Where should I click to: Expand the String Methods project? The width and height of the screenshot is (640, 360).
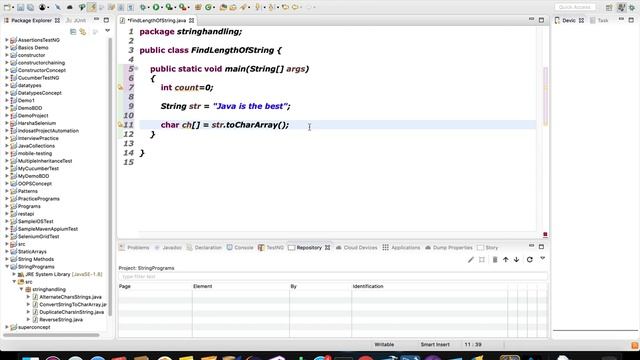click(7, 259)
